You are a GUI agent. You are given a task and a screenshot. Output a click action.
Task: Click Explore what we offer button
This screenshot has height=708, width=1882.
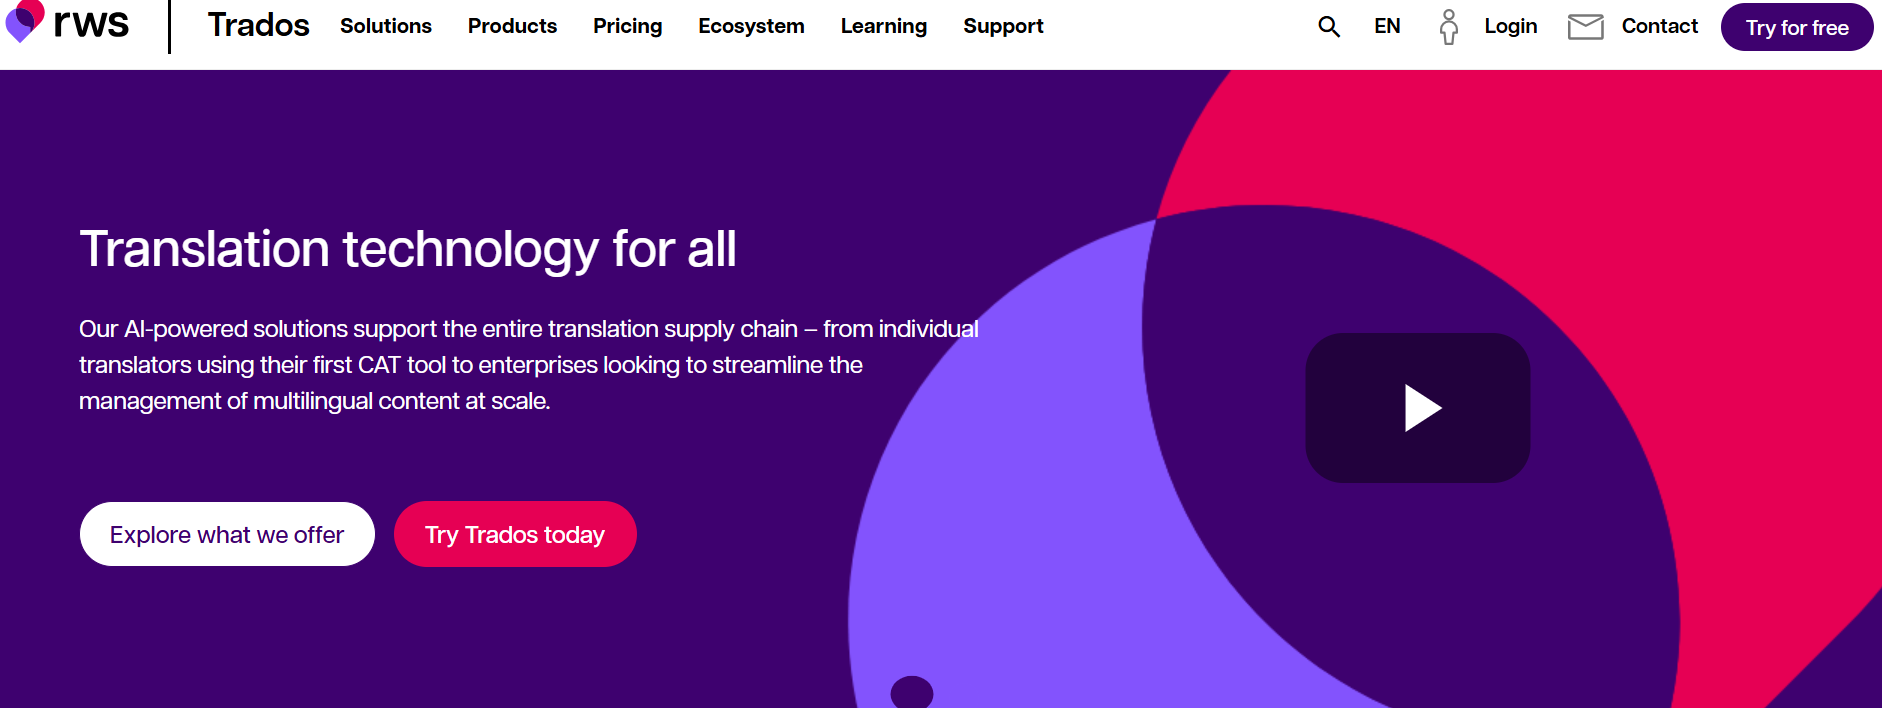[x=227, y=534]
